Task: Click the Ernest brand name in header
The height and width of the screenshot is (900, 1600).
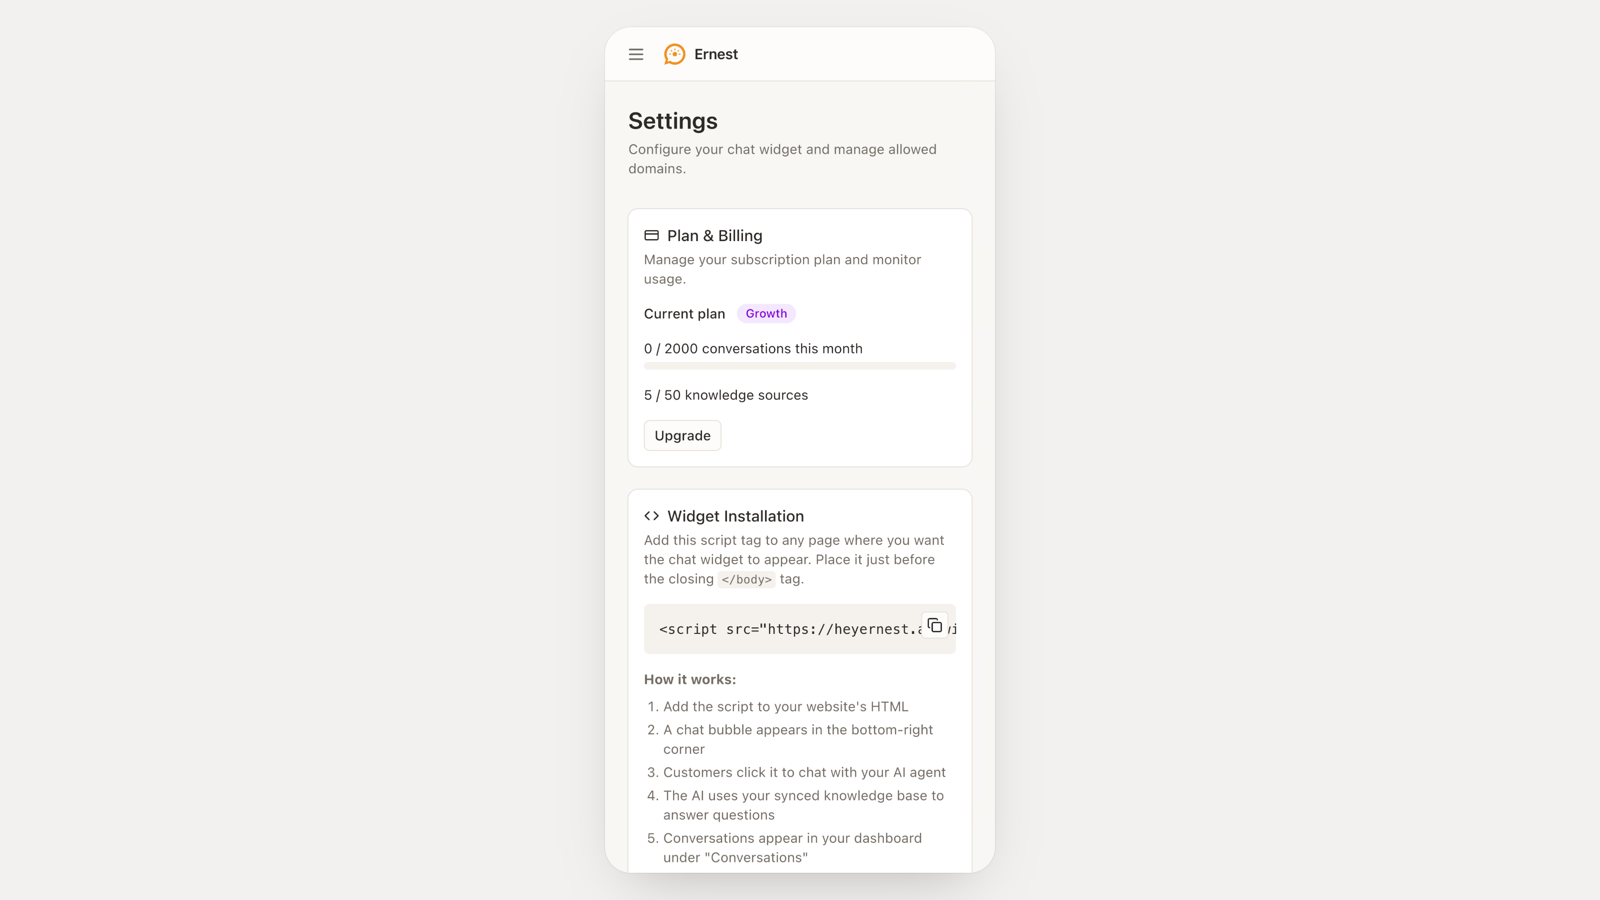Action: [716, 54]
